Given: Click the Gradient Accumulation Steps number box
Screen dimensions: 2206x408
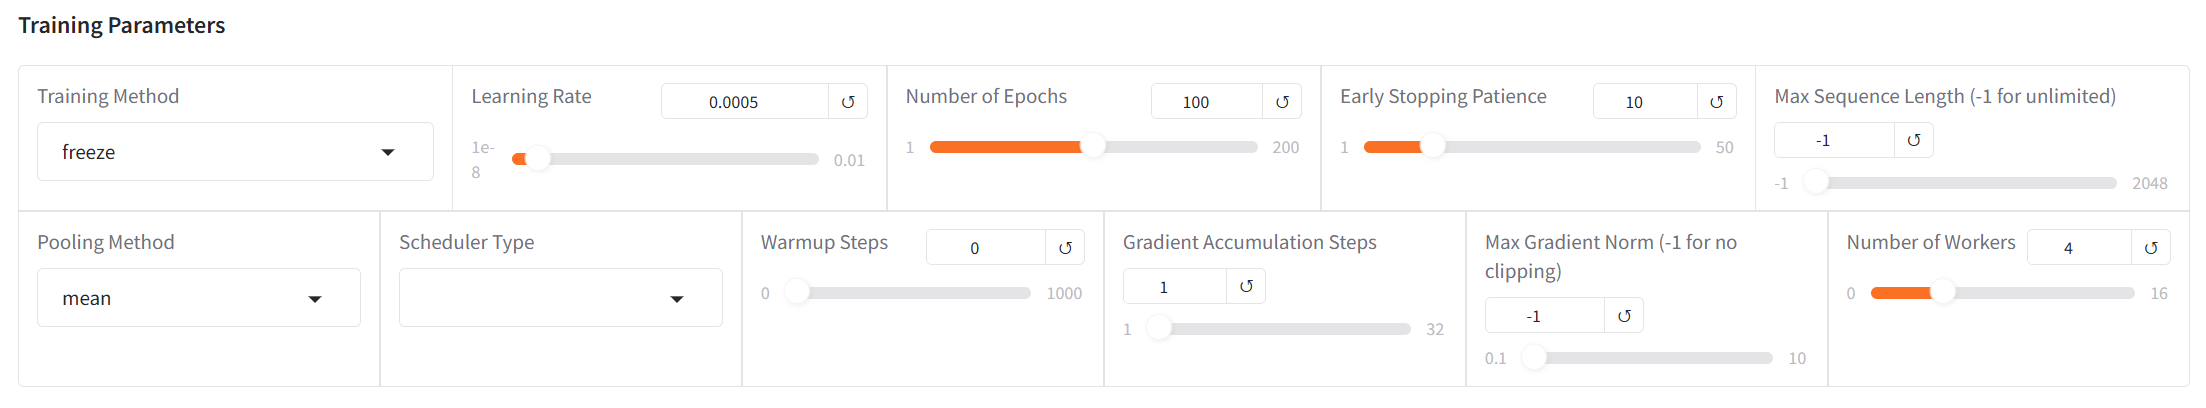Looking at the screenshot, I should click(1175, 286).
